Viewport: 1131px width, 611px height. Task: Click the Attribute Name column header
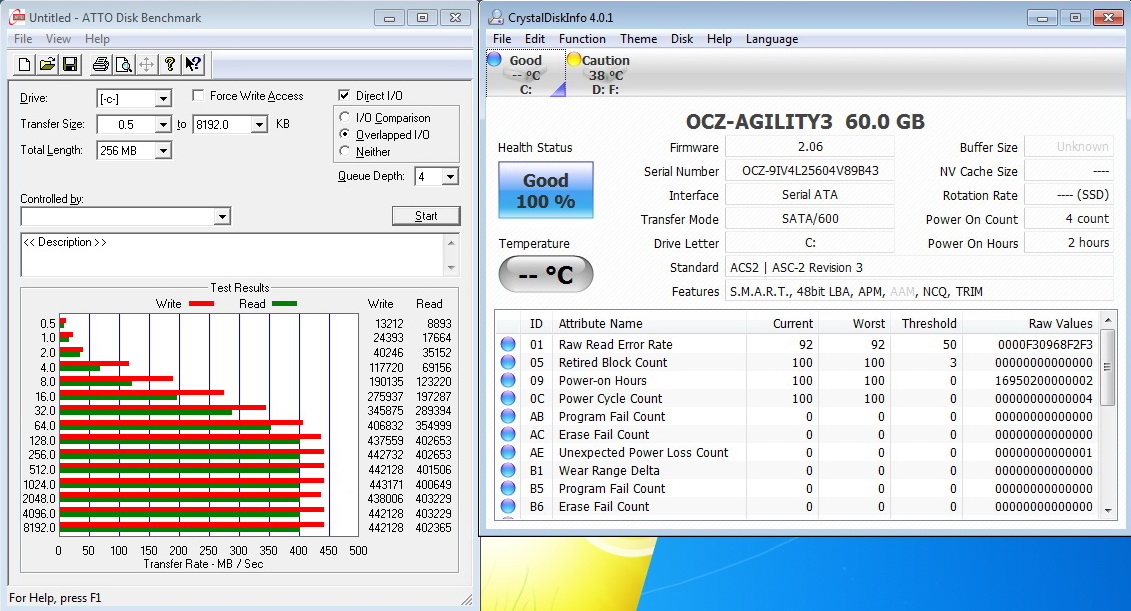pyautogui.click(x=649, y=323)
